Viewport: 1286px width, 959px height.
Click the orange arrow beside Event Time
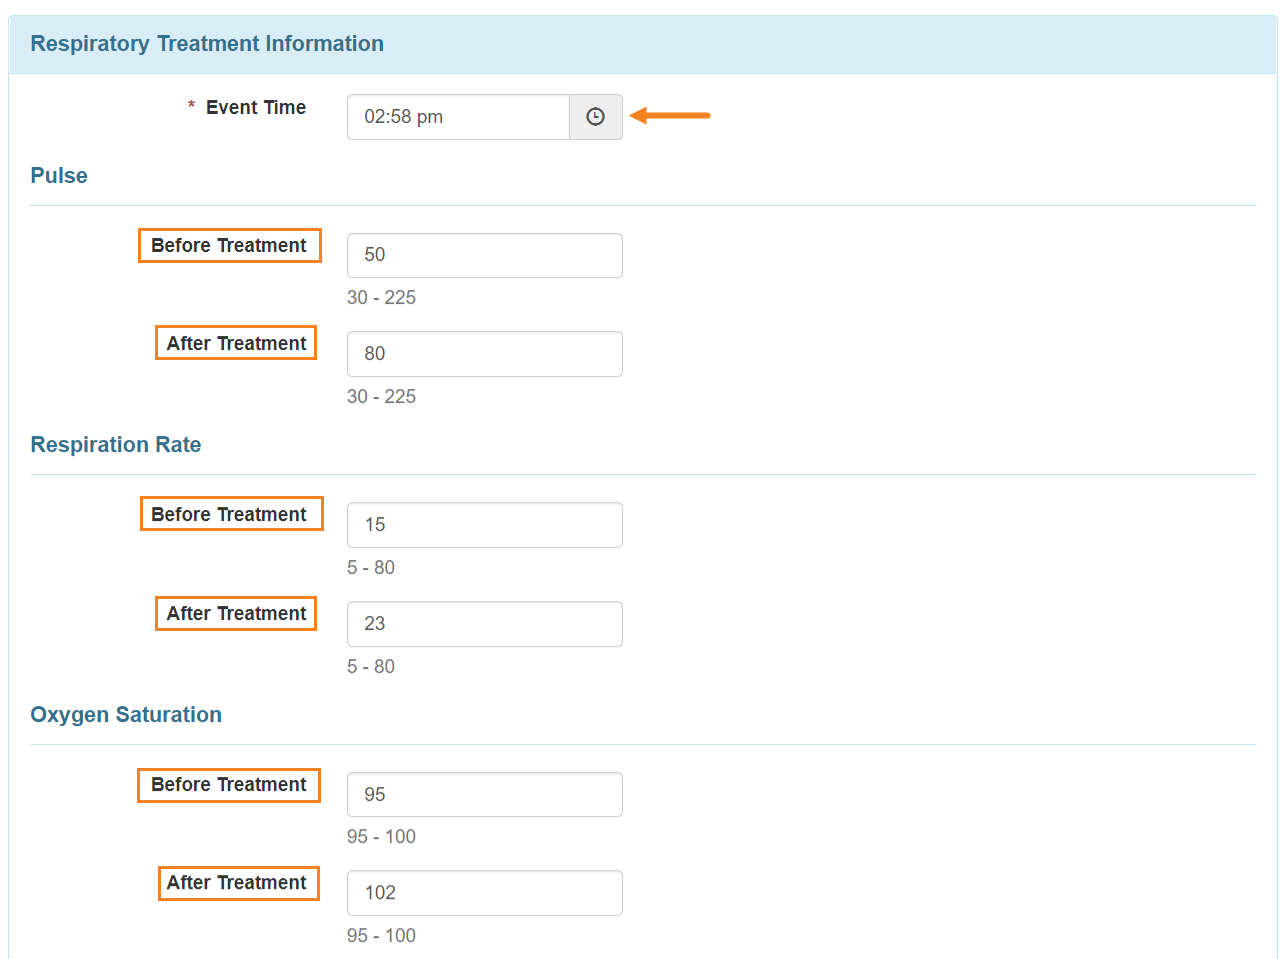pyautogui.click(x=670, y=116)
